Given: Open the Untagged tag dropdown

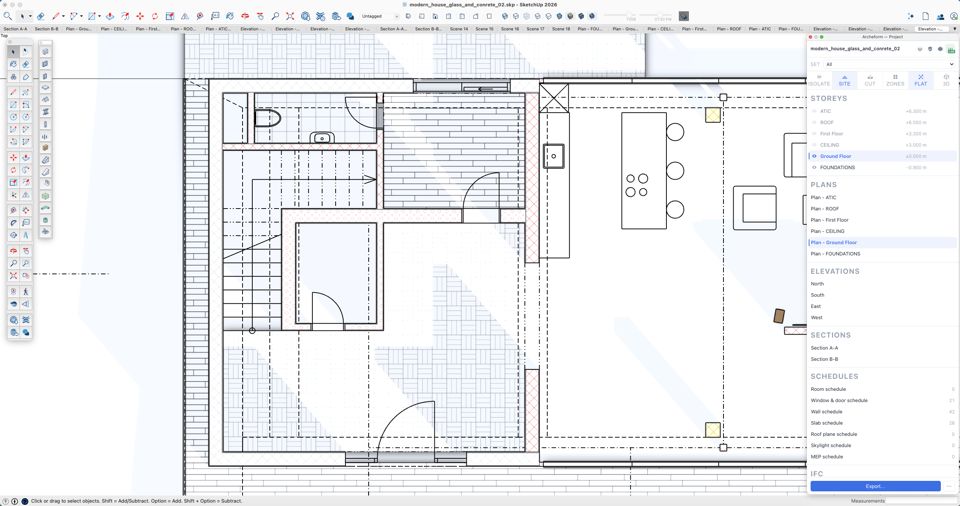Looking at the screenshot, I should point(379,16).
